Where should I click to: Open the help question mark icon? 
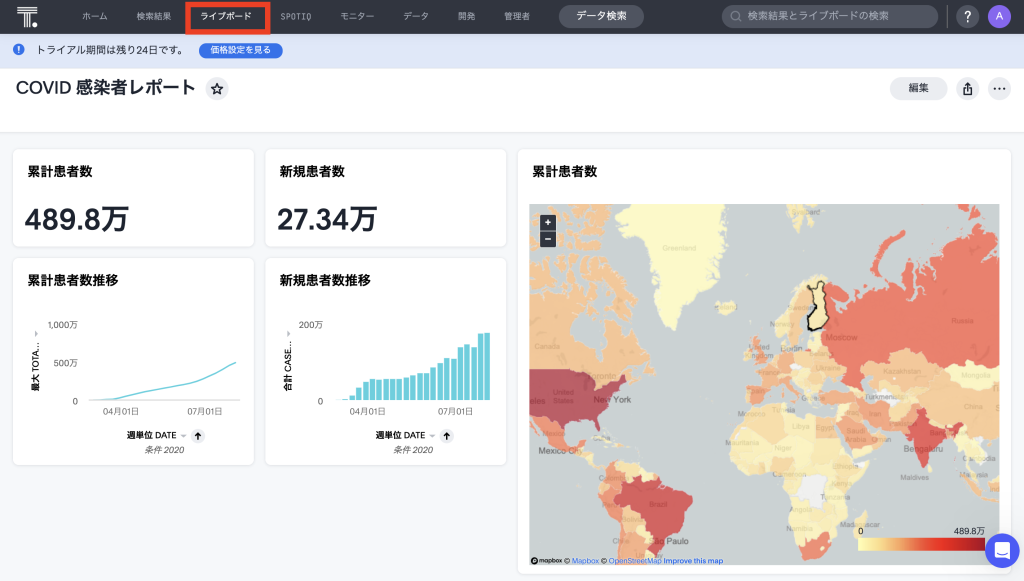coord(967,17)
